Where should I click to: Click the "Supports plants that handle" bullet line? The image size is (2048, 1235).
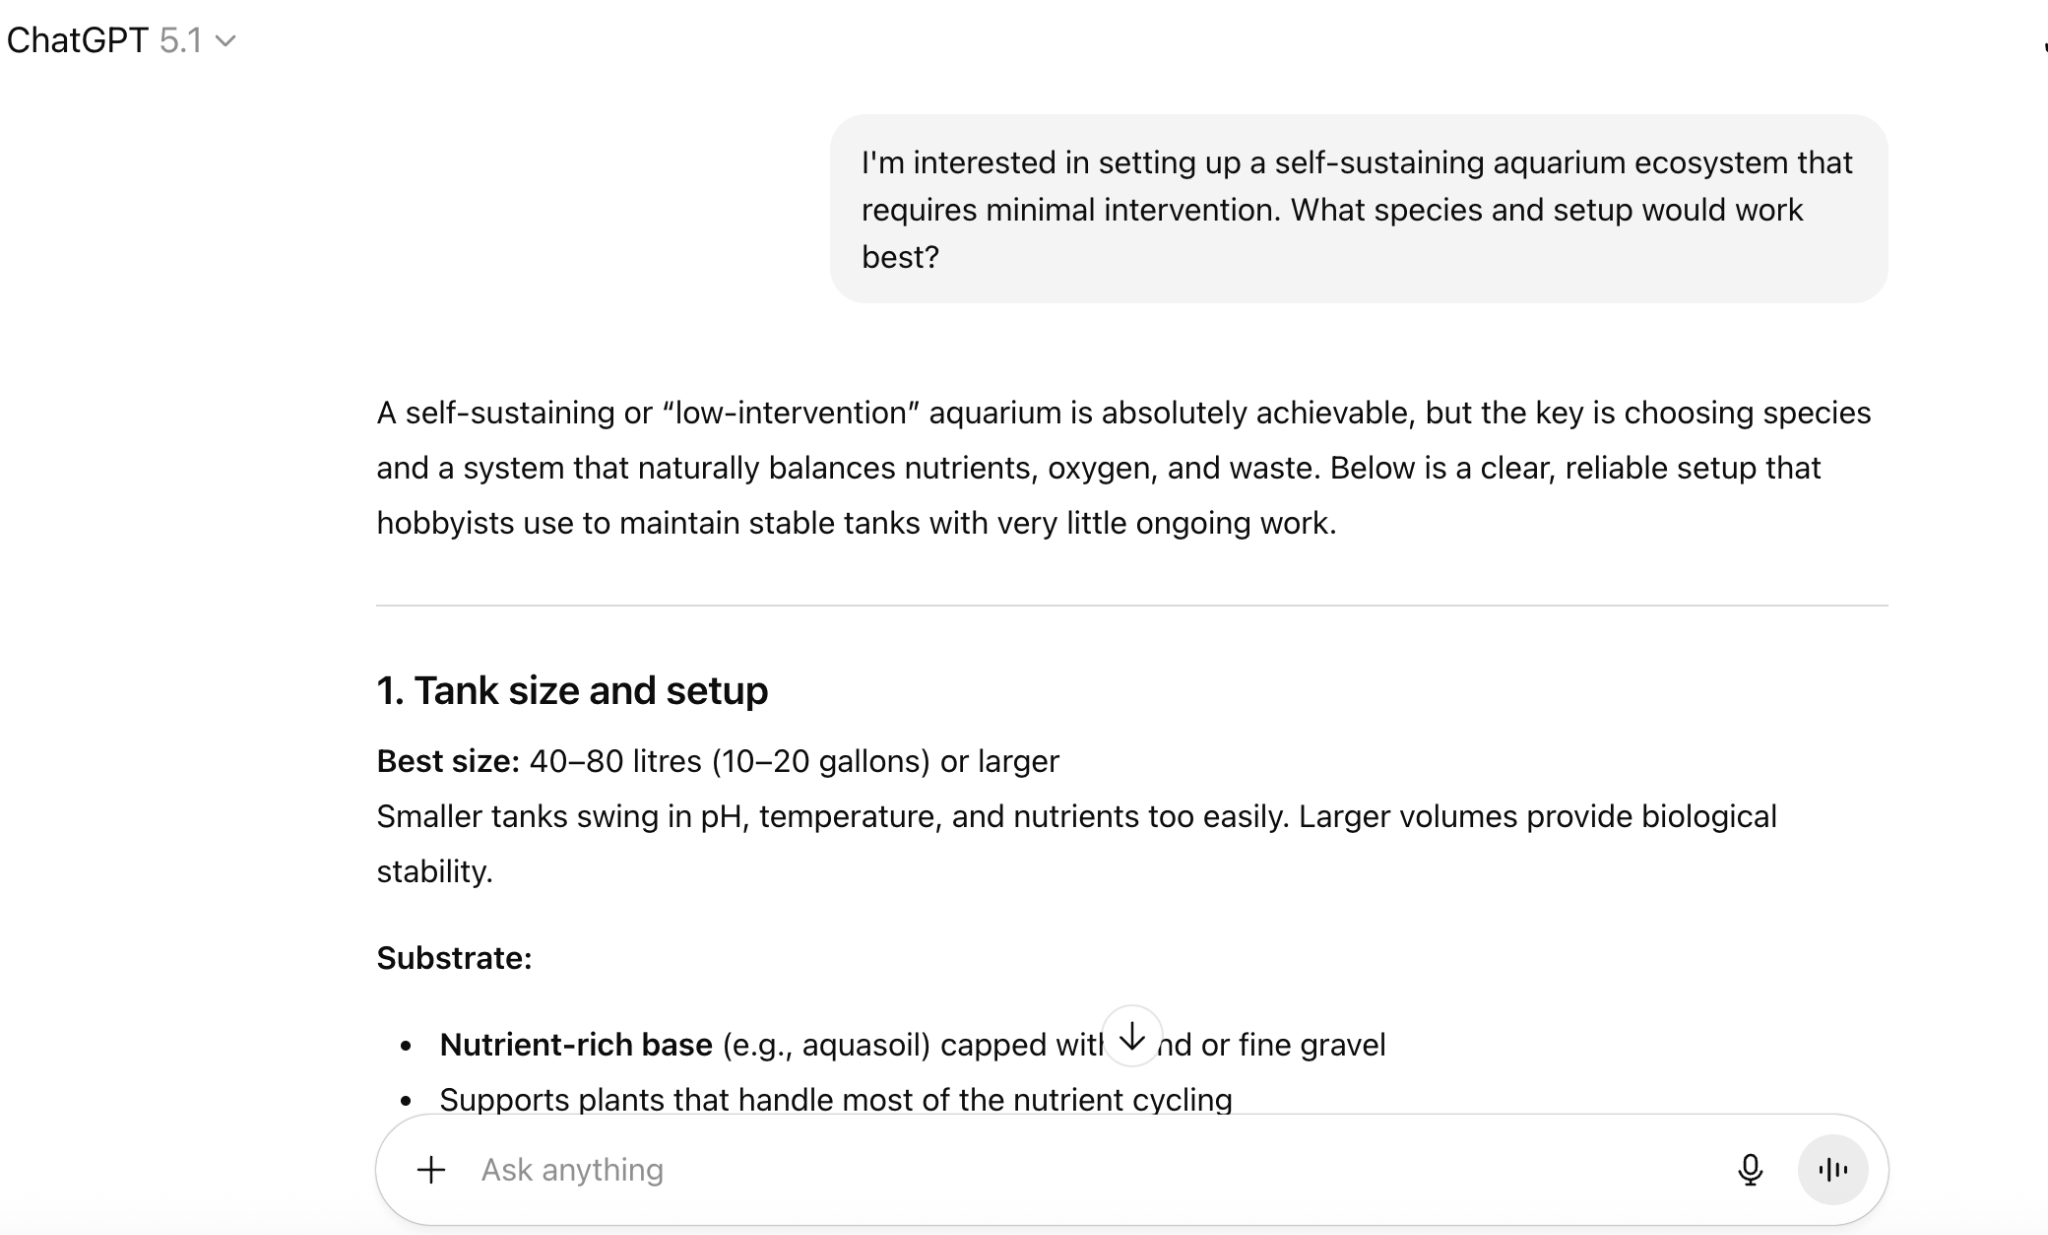pyautogui.click(x=835, y=1099)
